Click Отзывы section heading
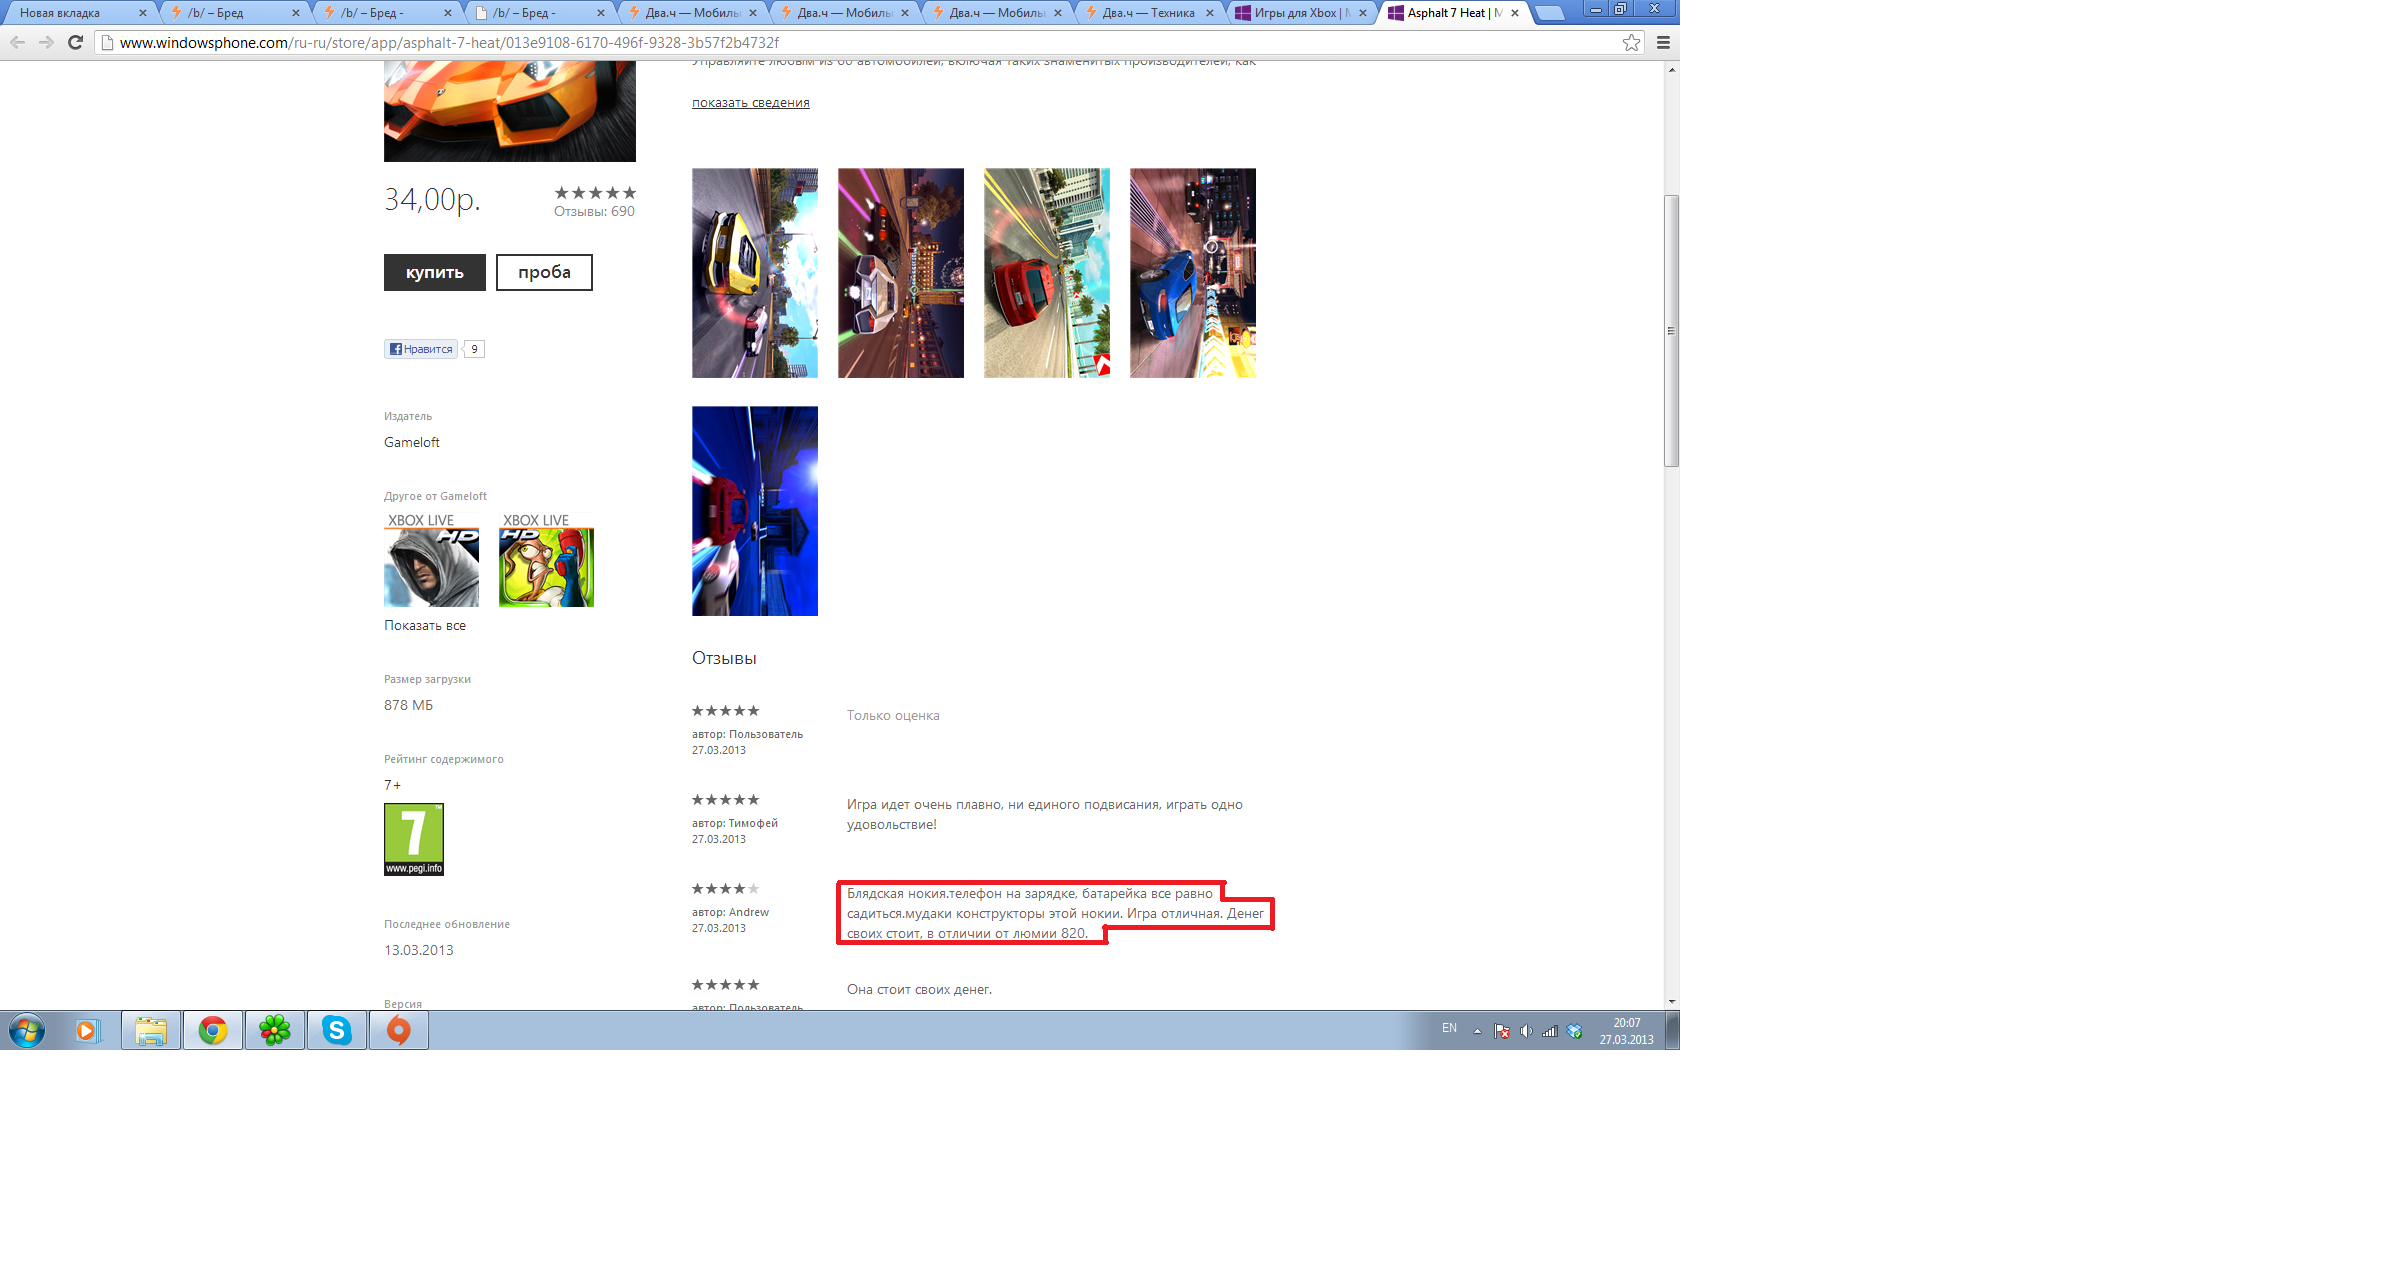 (x=724, y=658)
